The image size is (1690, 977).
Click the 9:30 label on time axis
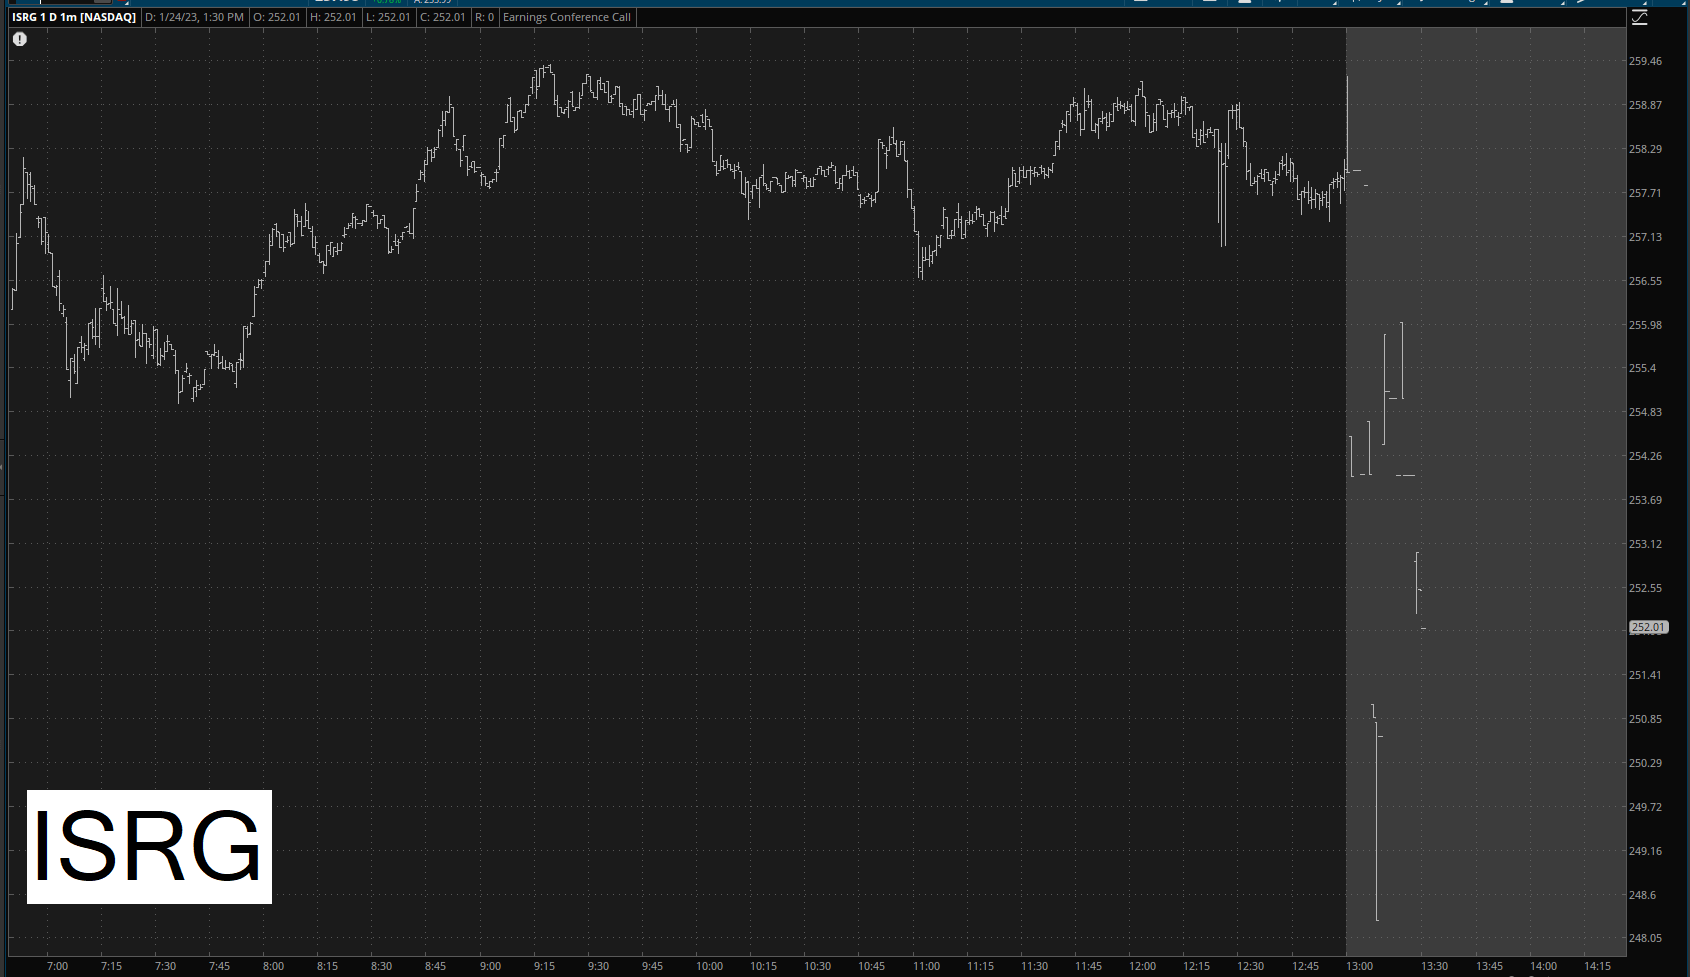pyautogui.click(x=598, y=966)
